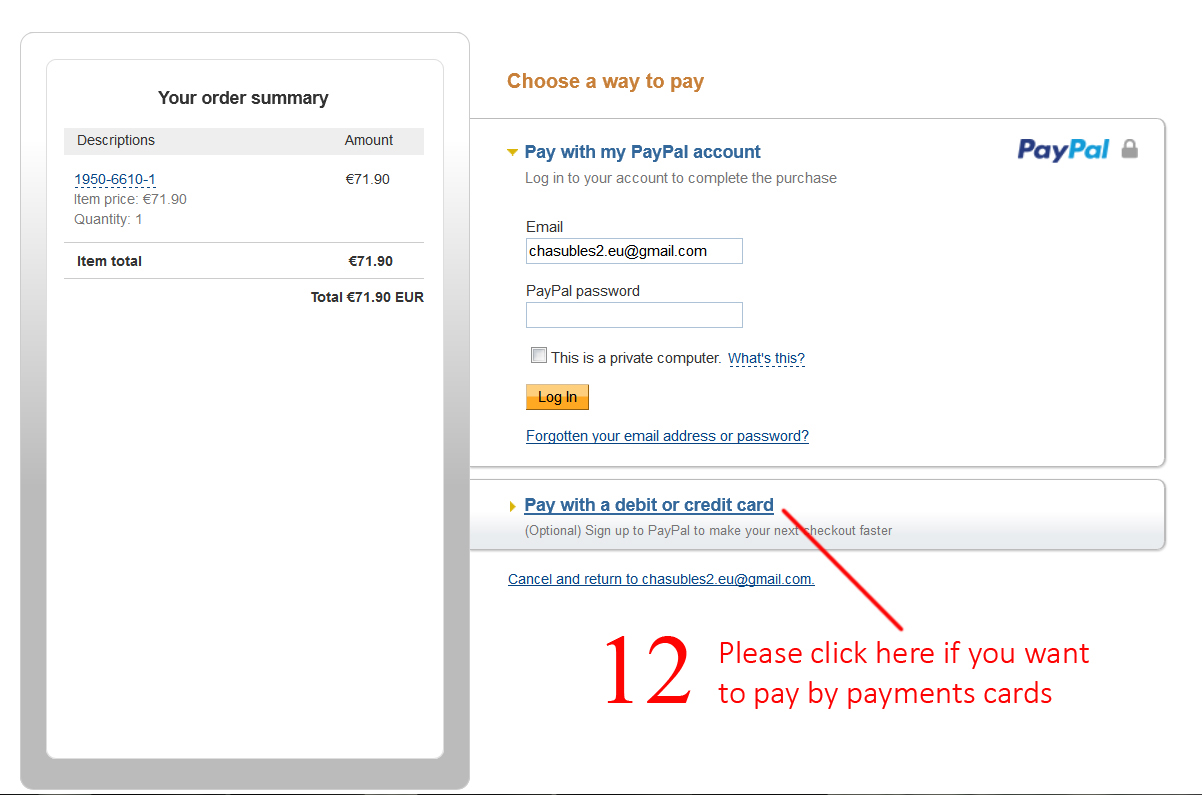
Task: Choose Pay with a debit or credit card
Action: [648, 505]
